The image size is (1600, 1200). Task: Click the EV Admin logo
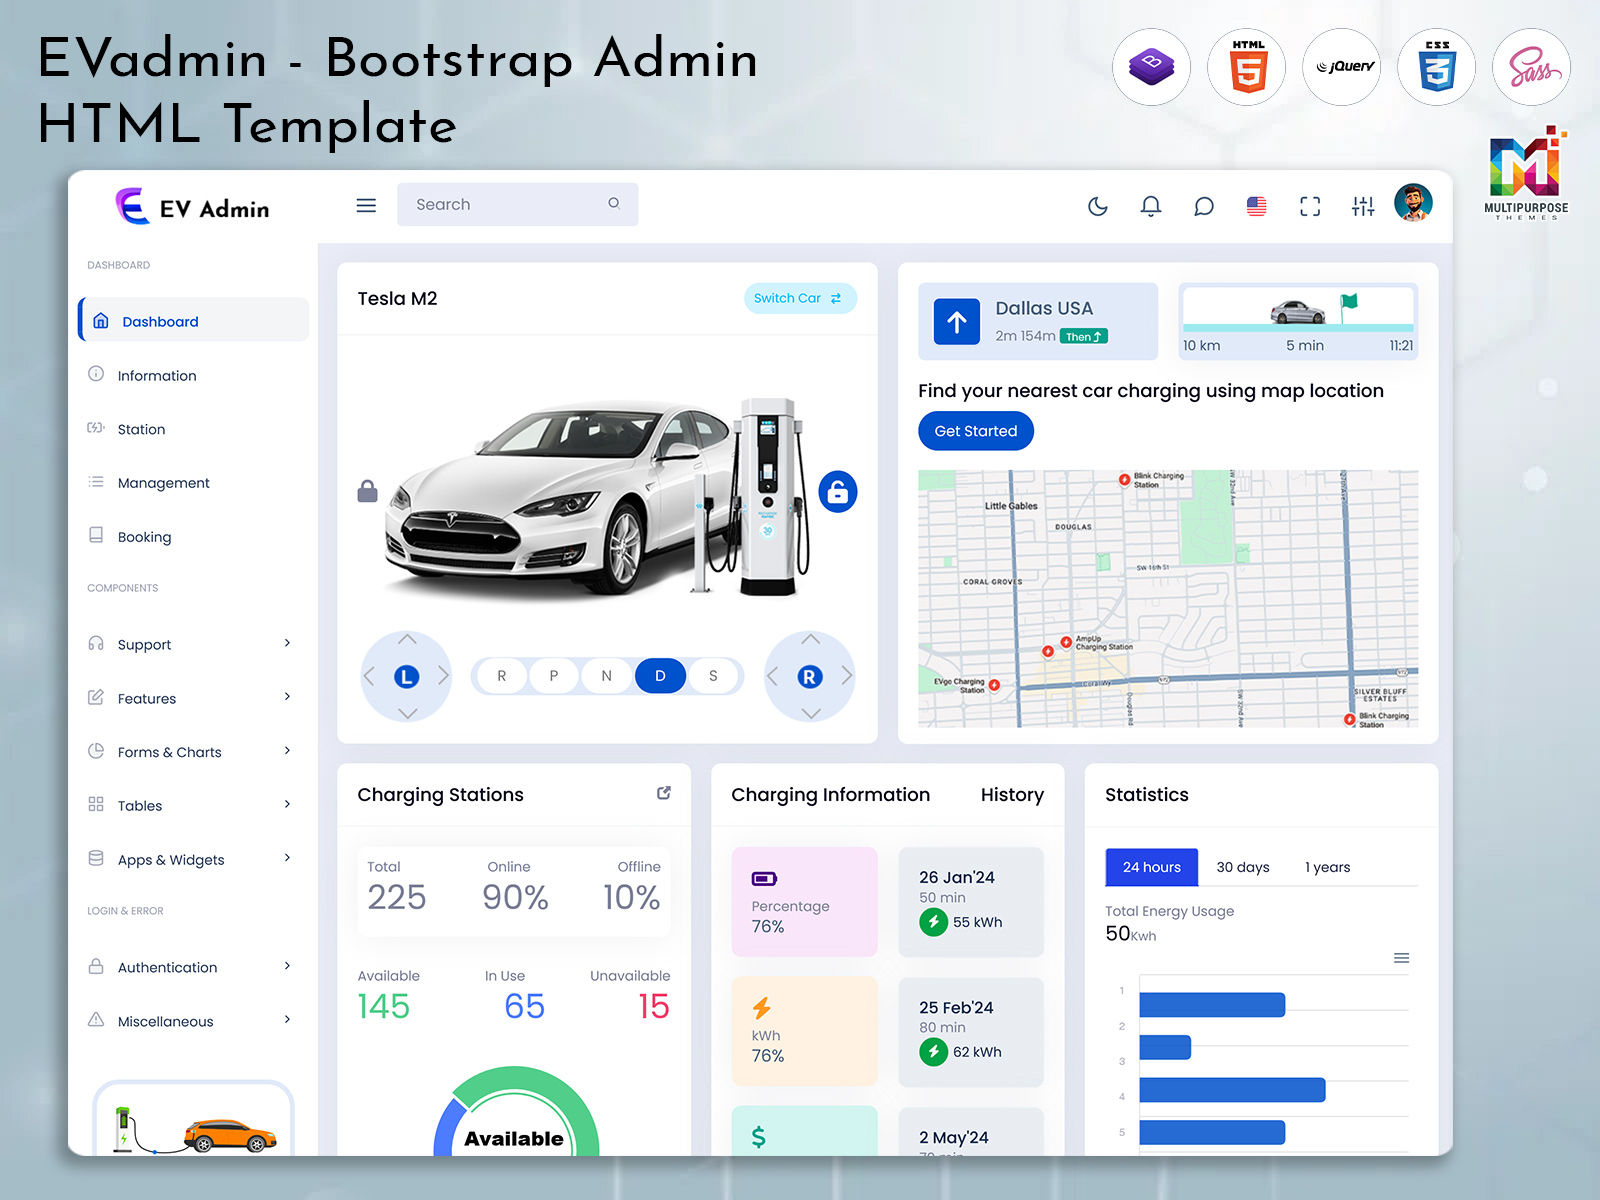click(192, 207)
